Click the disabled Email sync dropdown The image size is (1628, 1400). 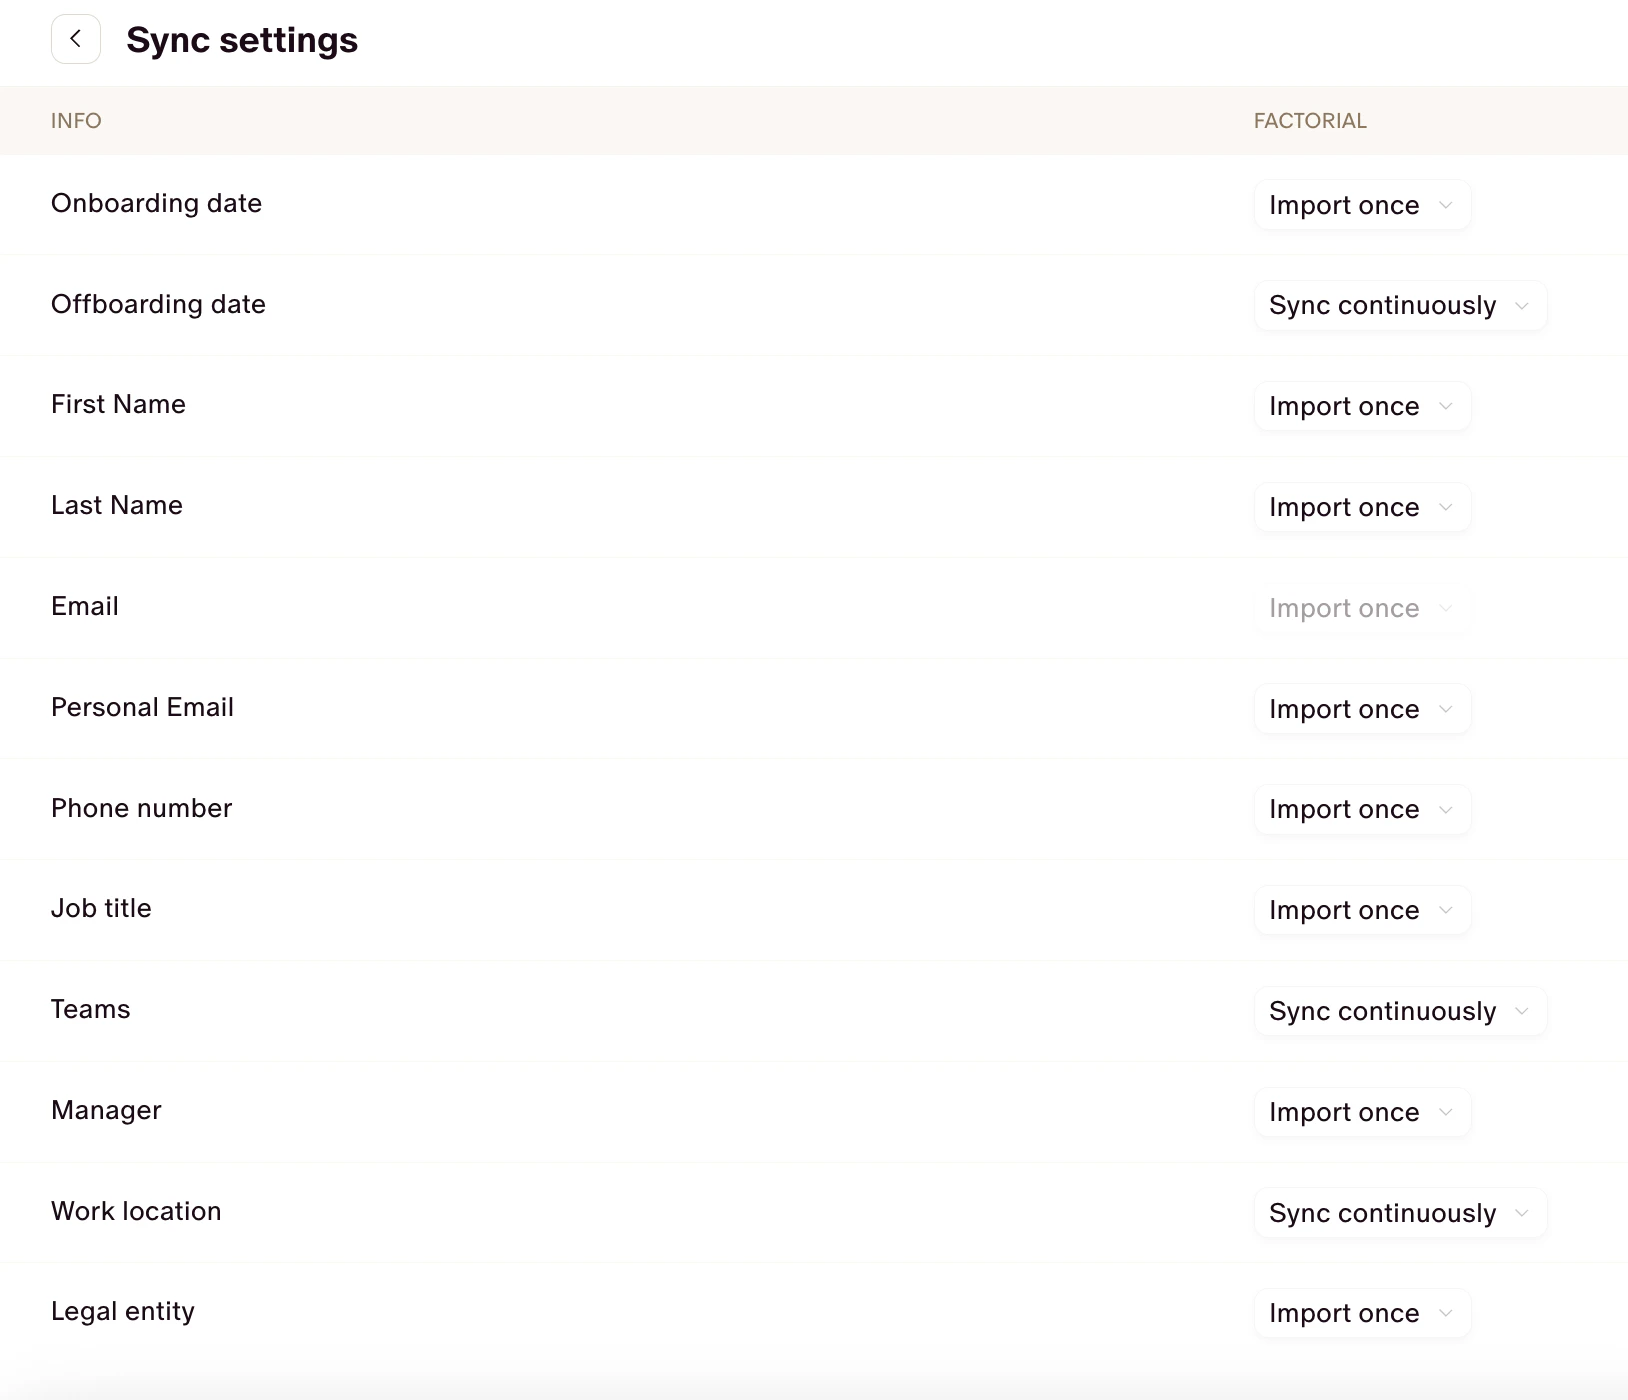click(1361, 608)
